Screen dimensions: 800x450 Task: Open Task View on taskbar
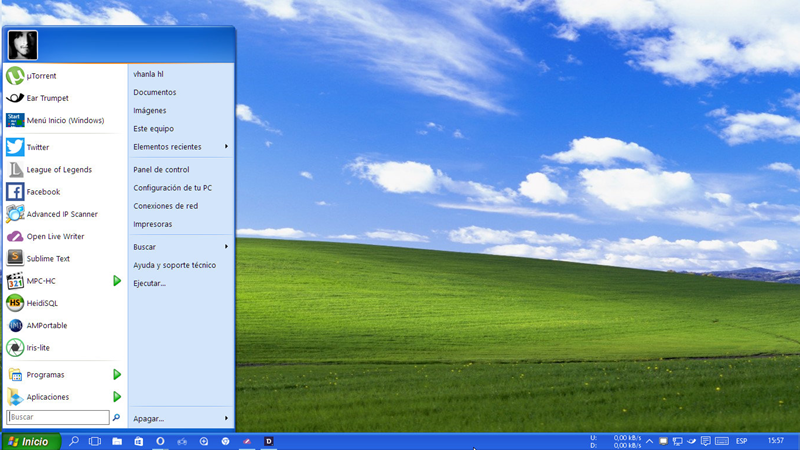[95, 441]
